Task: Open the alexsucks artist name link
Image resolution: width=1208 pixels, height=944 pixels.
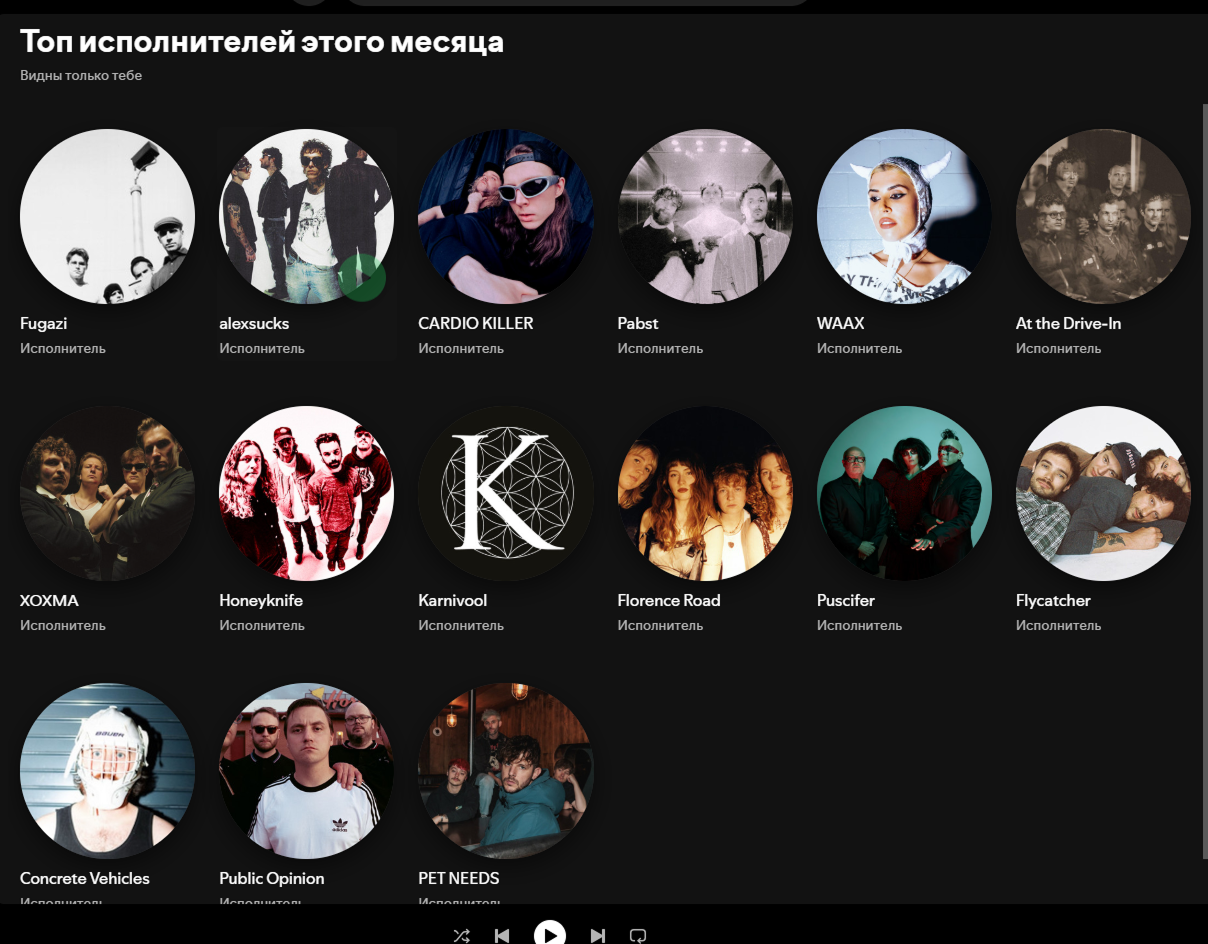Action: [x=254, y=323]
